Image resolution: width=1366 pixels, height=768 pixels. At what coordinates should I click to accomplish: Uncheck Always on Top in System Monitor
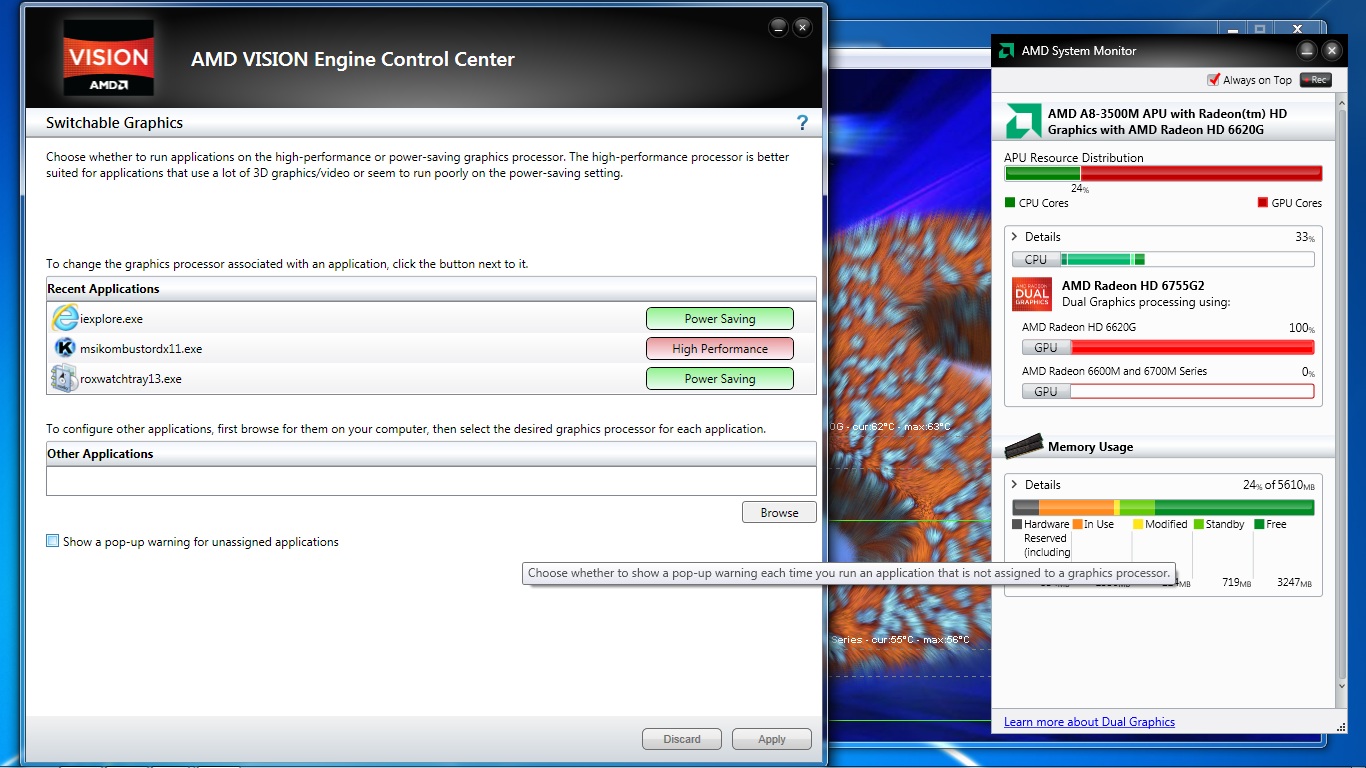tap(1214, 80)
